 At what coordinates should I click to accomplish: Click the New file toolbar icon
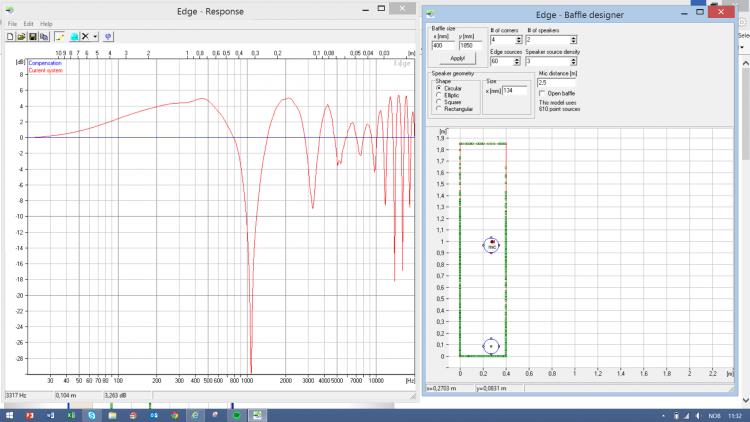tap(10, 37)
